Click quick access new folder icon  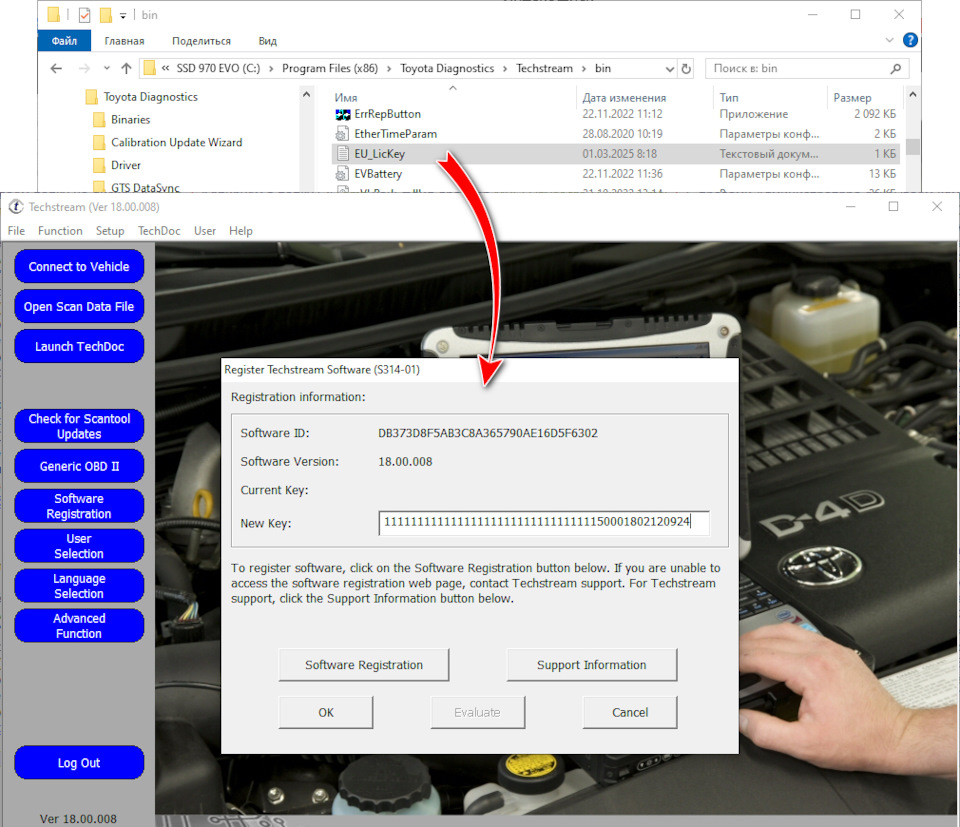pyautogui.click(x=106, y=15)
